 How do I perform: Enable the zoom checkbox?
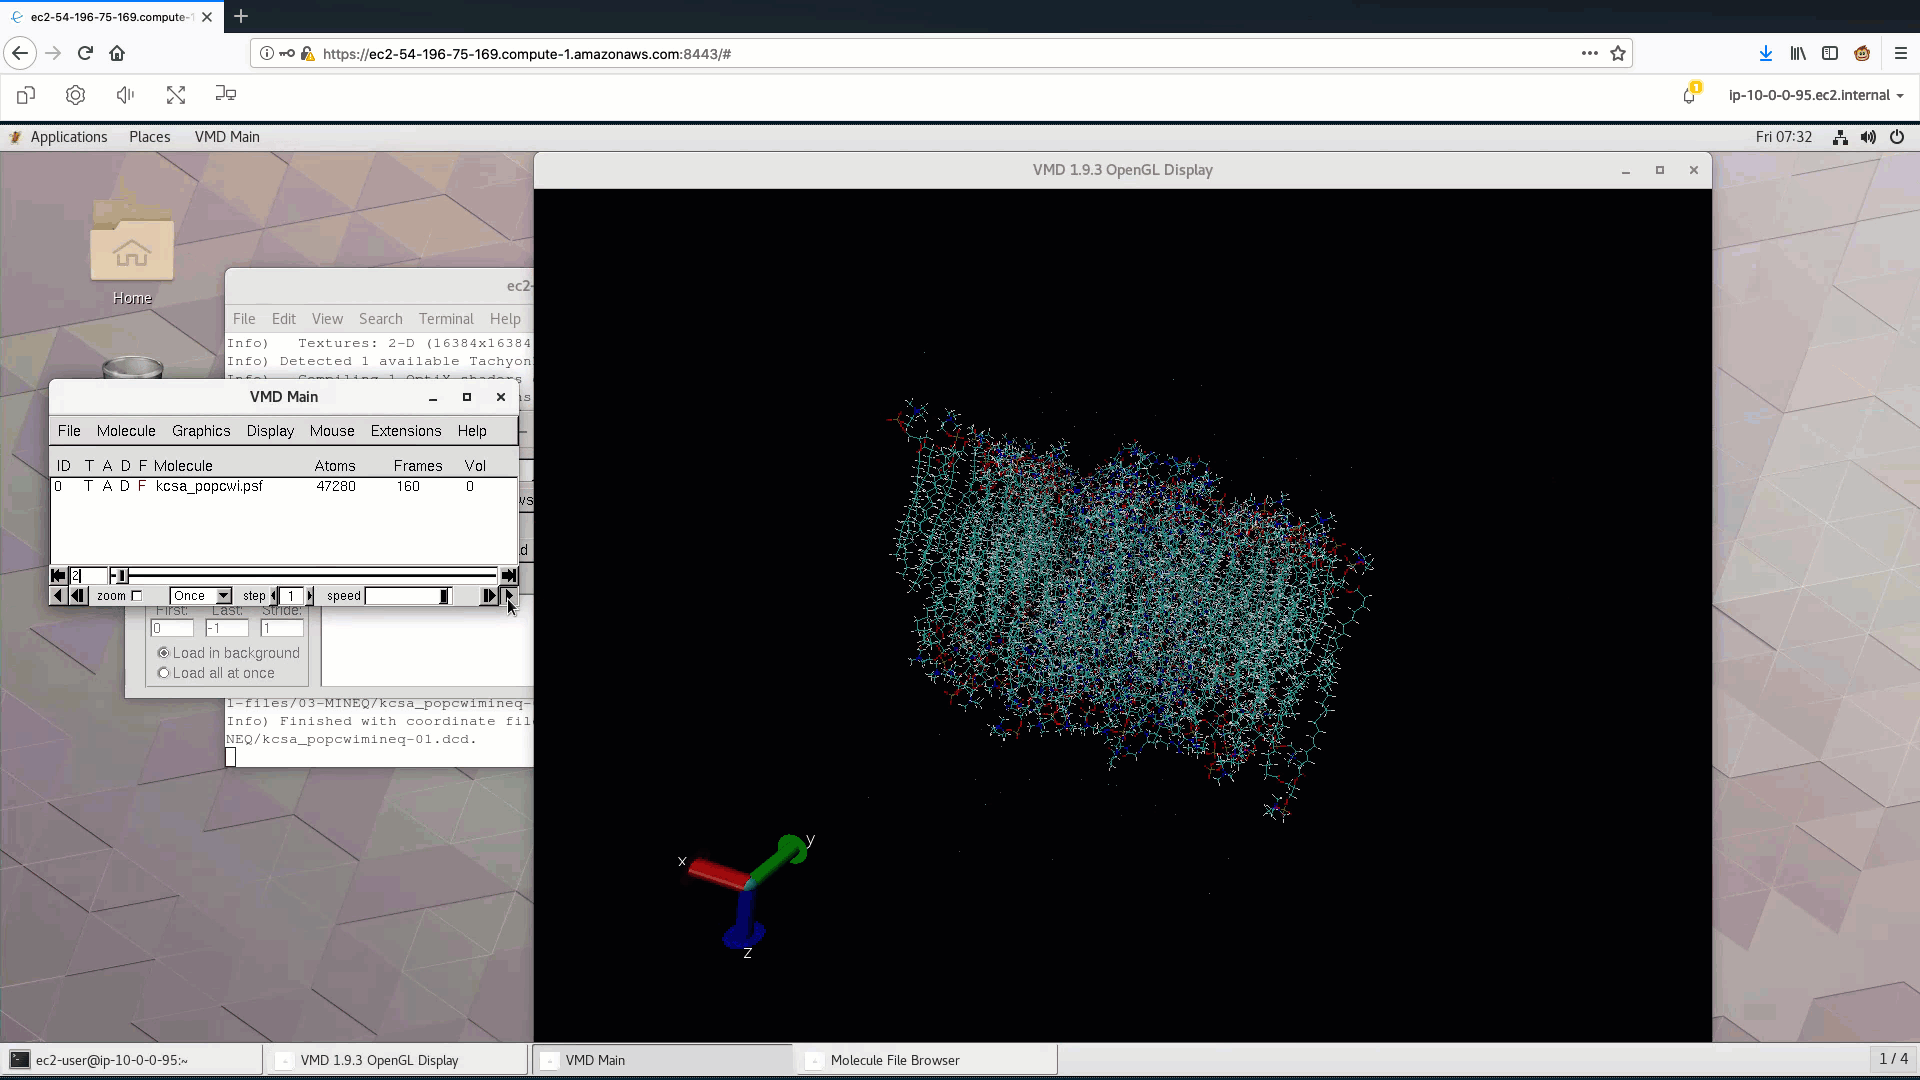(137, 596)
